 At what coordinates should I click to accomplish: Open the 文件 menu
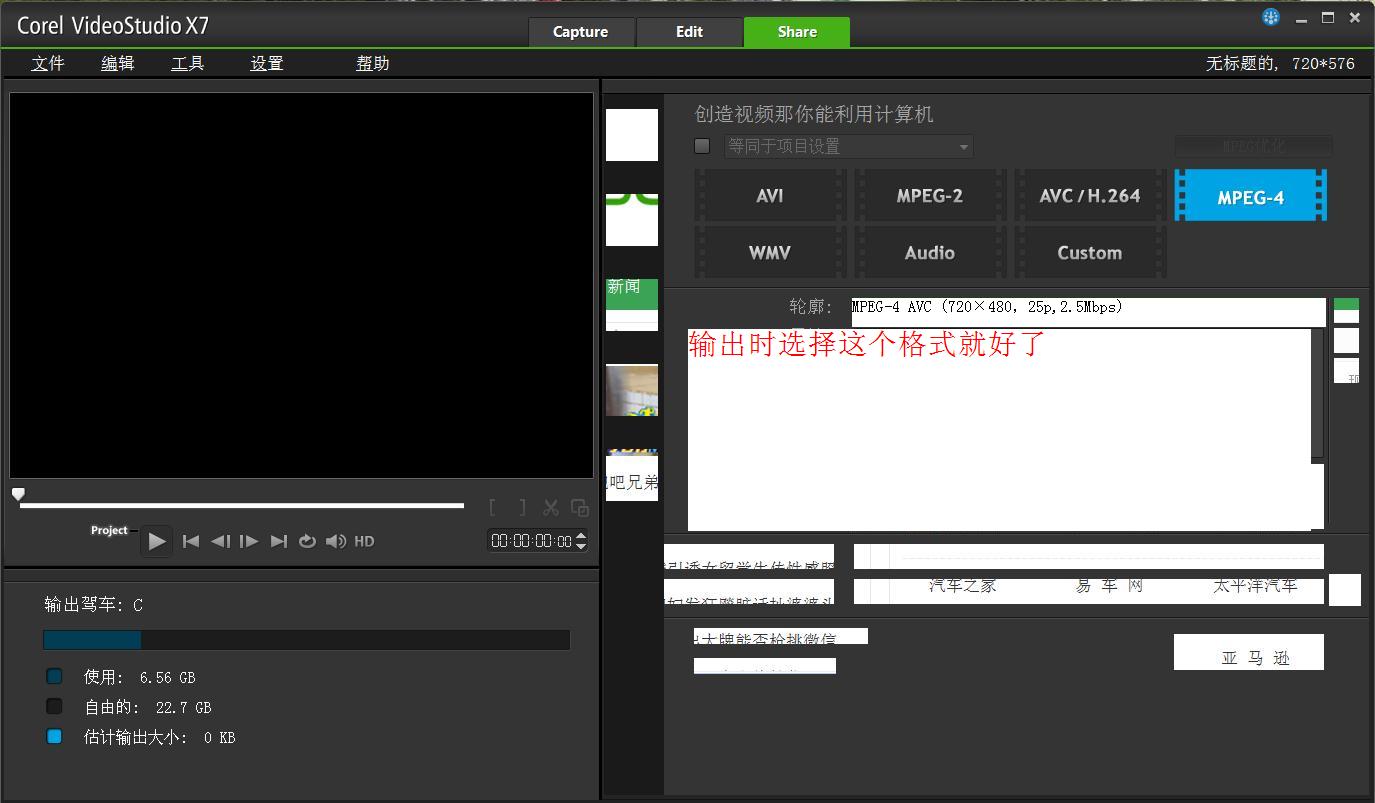[48, 63]
